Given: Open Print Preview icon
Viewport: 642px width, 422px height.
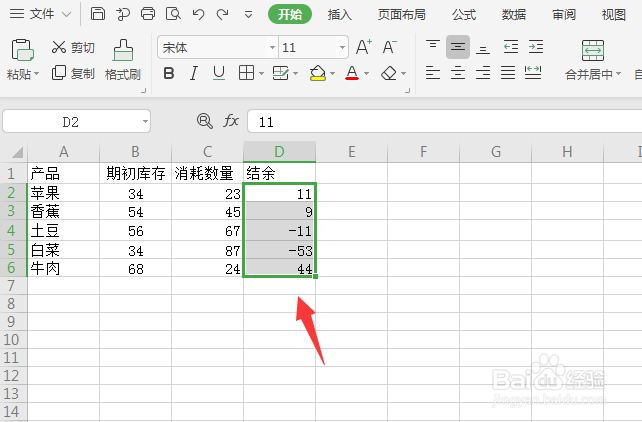Looking at the screenshot, I should pos(173,14).
